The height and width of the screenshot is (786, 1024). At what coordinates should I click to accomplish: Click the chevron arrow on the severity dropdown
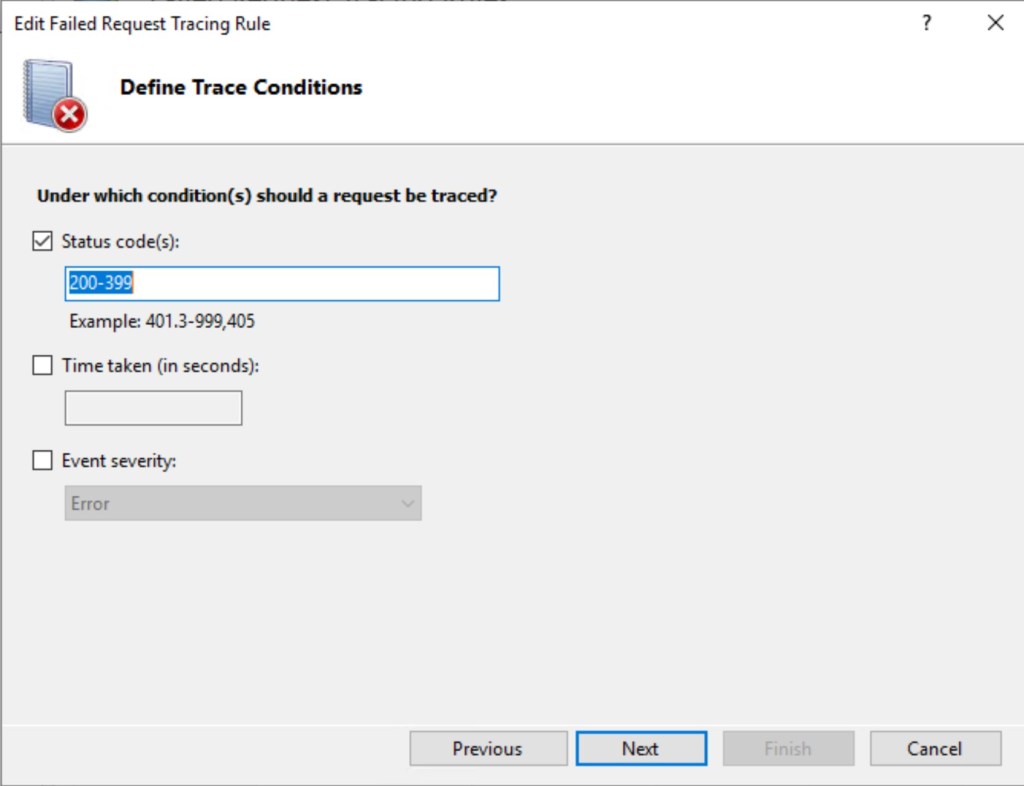pos(407,504)
